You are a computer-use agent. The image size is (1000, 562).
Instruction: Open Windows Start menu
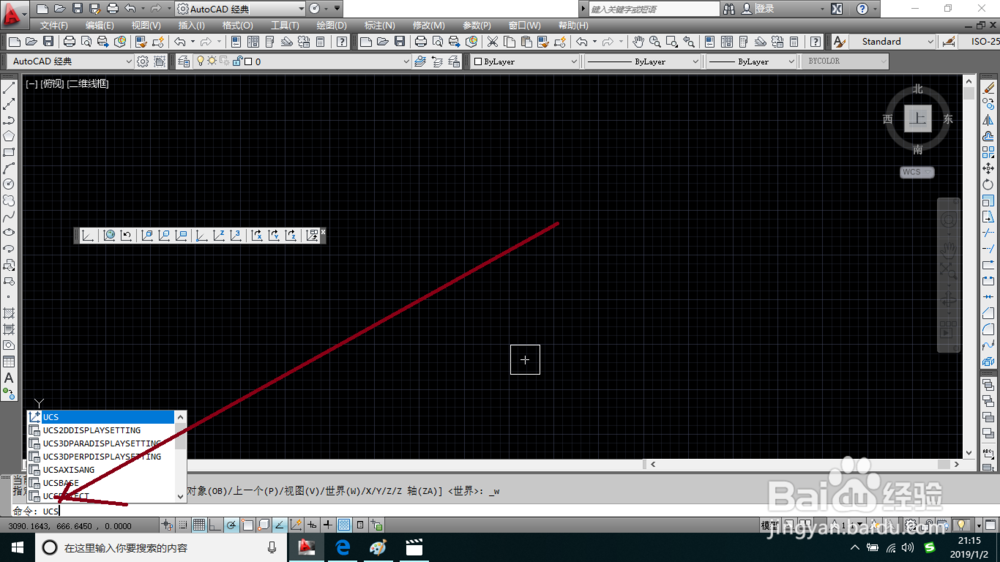tap(17, 547)
